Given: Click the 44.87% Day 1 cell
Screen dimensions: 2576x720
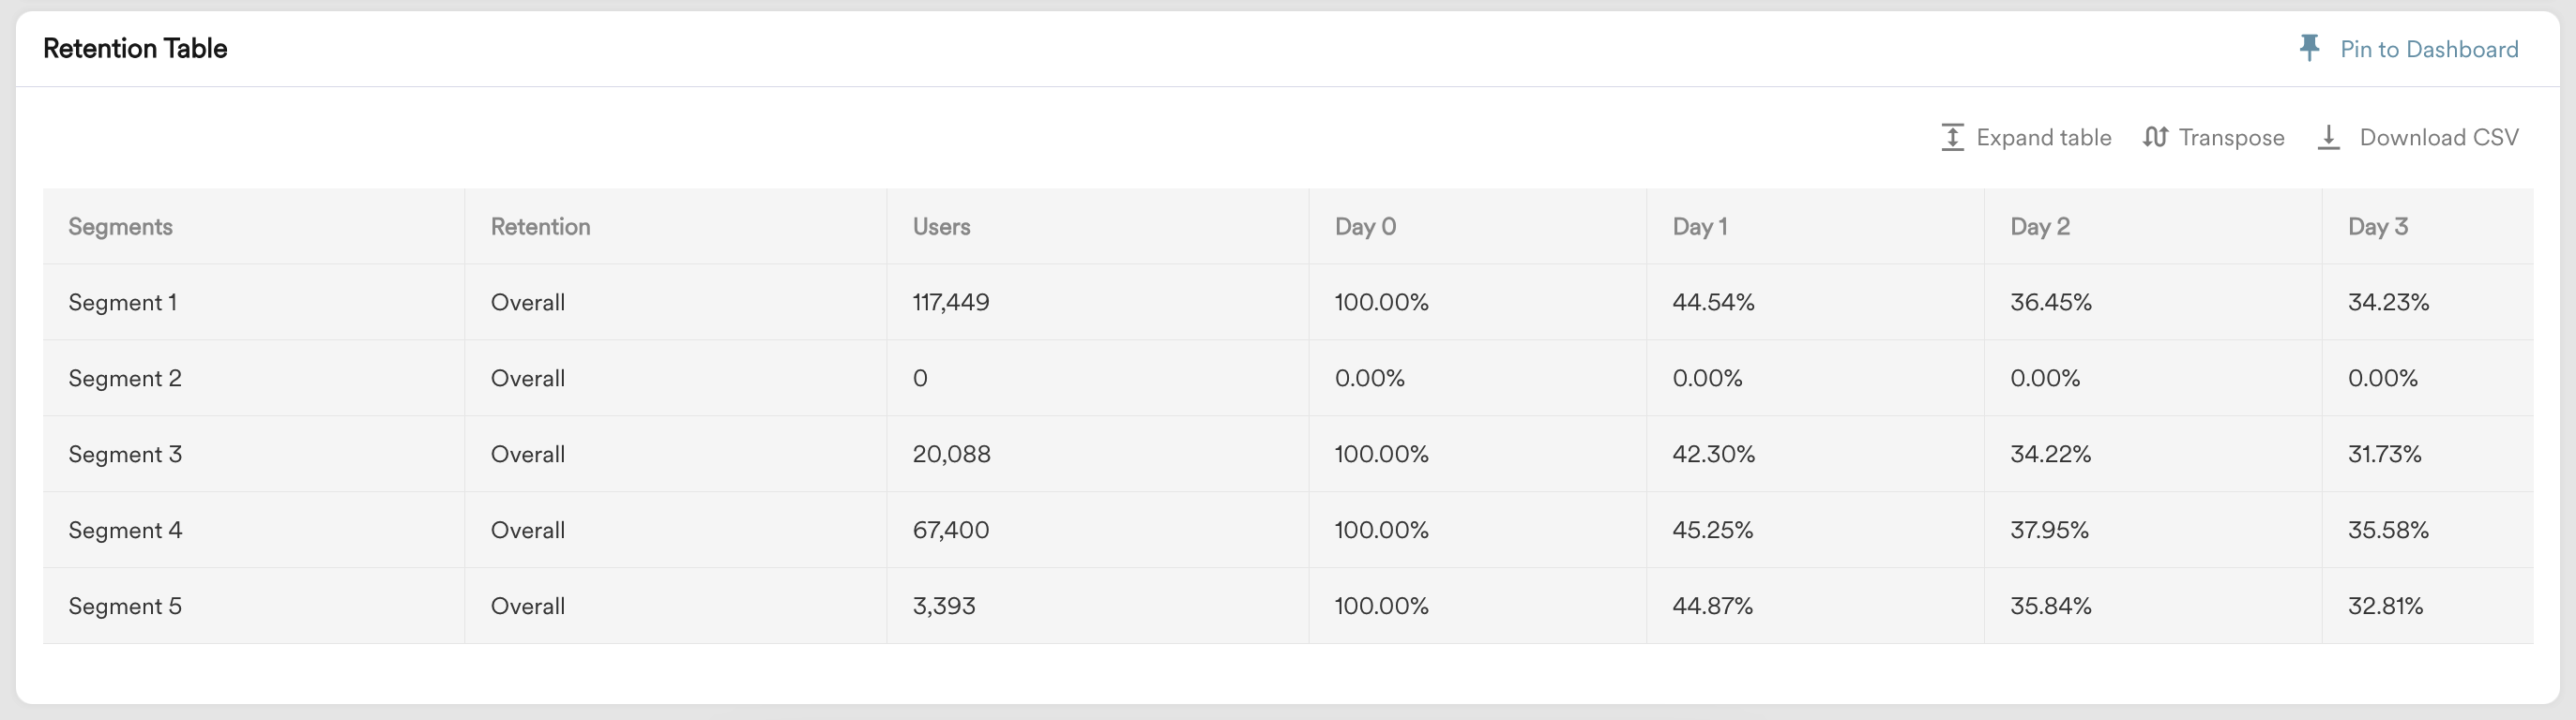Looking at the screenshot, I should tap(1713, 606).
